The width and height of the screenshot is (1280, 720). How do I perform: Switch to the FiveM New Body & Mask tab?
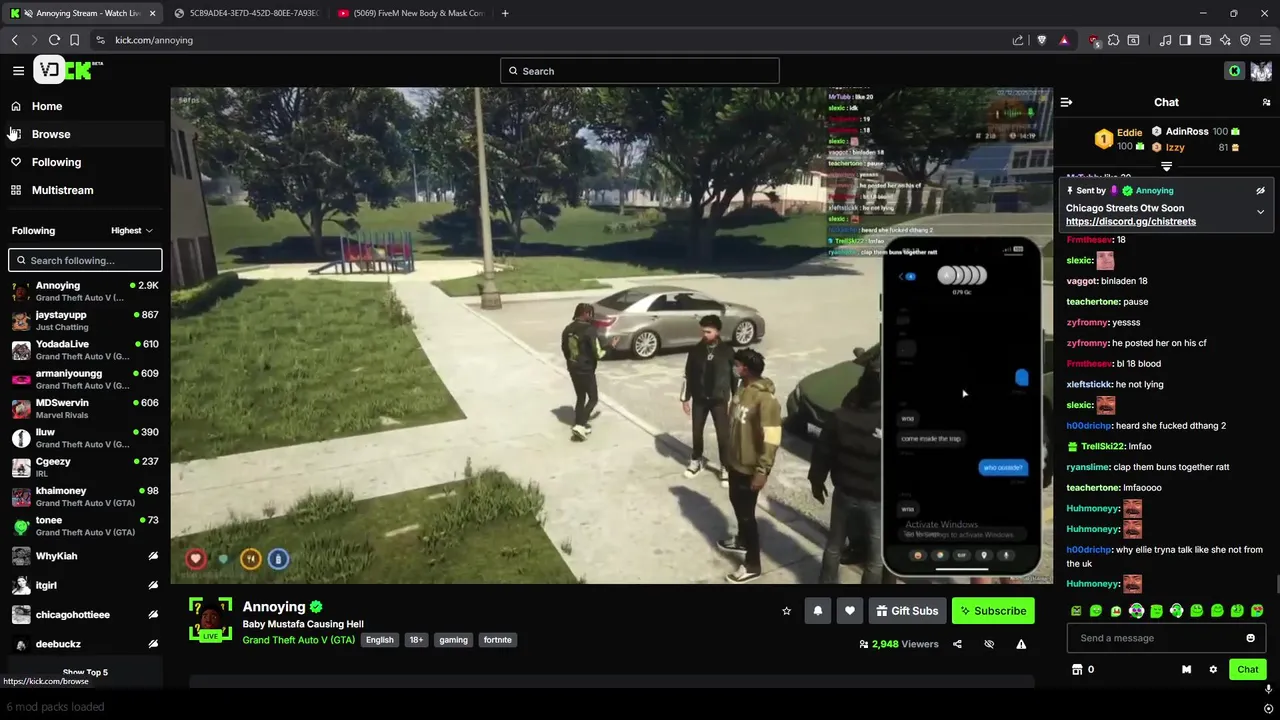[410, 13]
